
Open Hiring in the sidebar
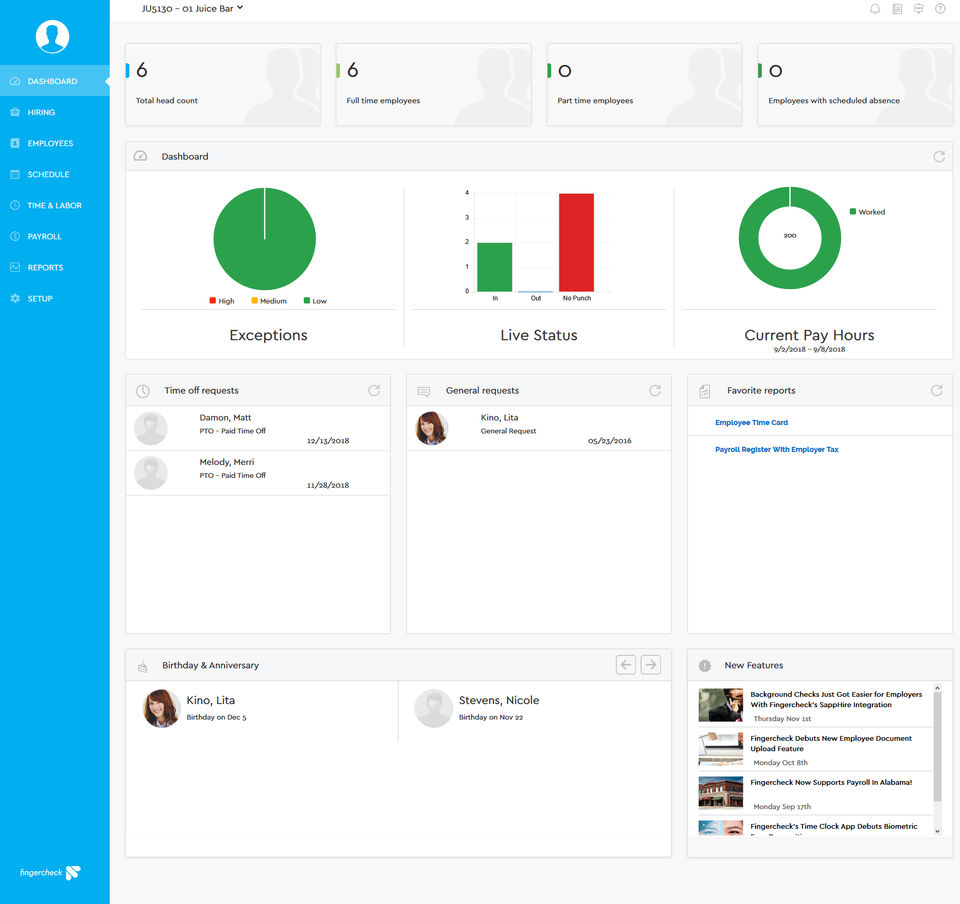pos(54,112)
